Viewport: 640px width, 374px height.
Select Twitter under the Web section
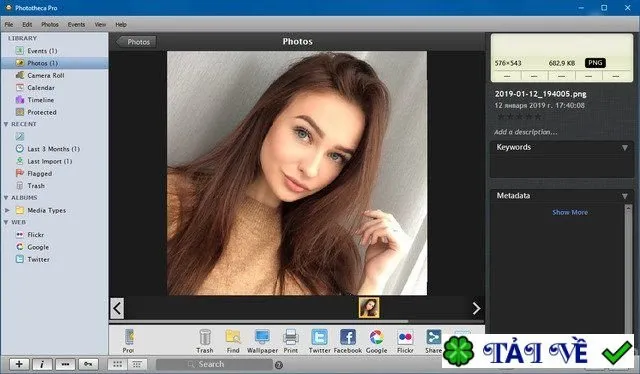point(33,259)
